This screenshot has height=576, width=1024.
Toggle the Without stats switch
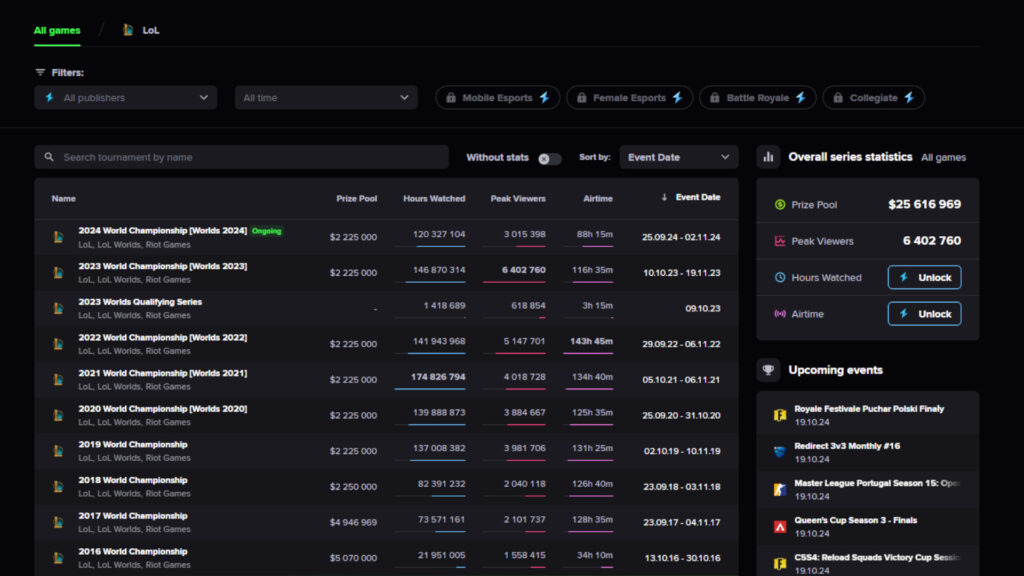549,158
